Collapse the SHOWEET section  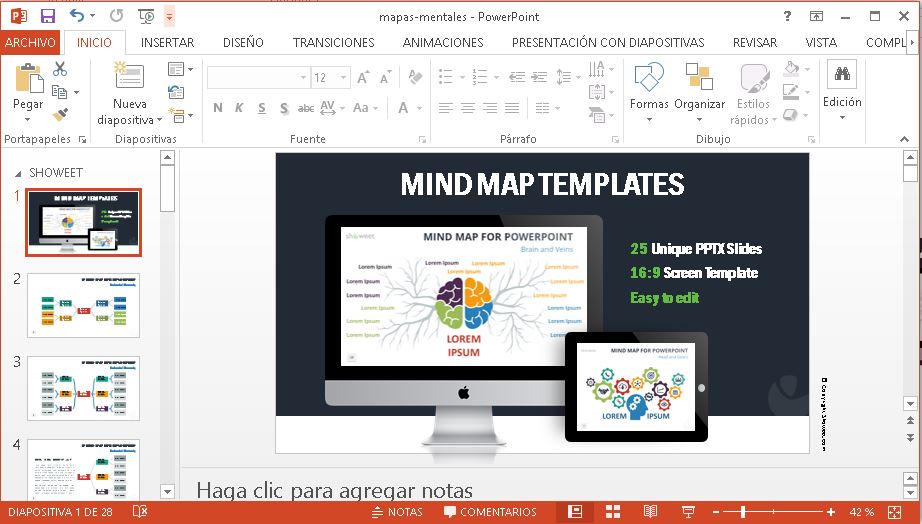pos(18,173)
